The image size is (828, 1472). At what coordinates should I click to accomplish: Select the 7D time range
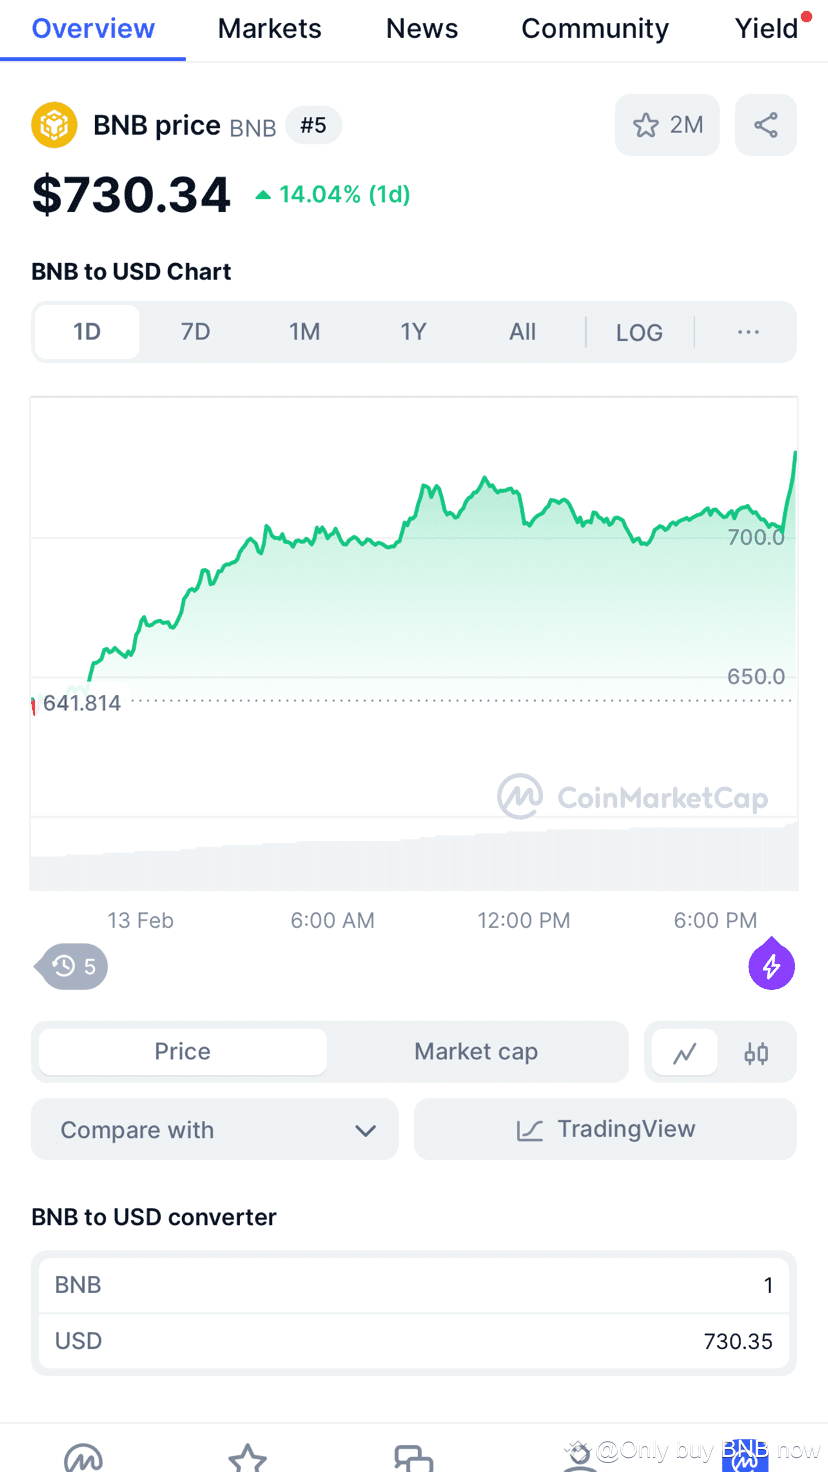[196, 332]
